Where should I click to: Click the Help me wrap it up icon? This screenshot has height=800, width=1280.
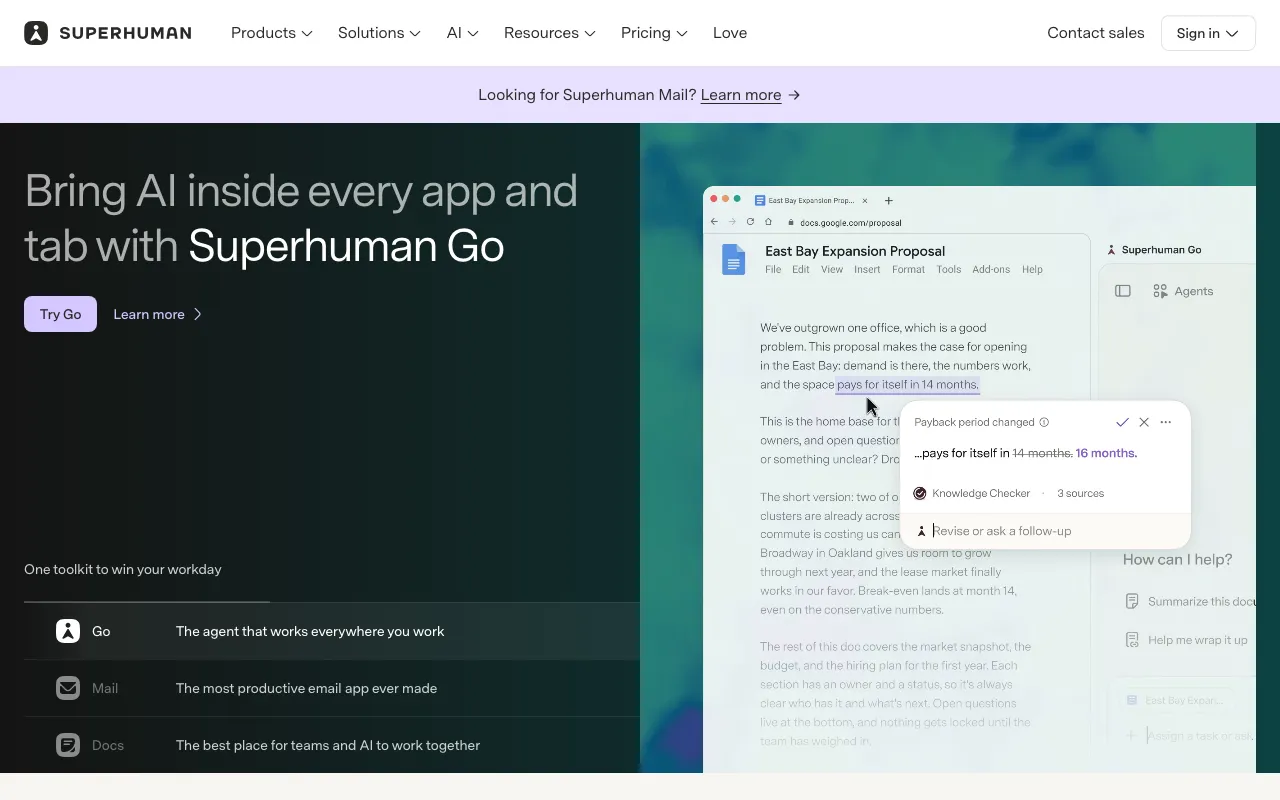[x=1132, y=640]
